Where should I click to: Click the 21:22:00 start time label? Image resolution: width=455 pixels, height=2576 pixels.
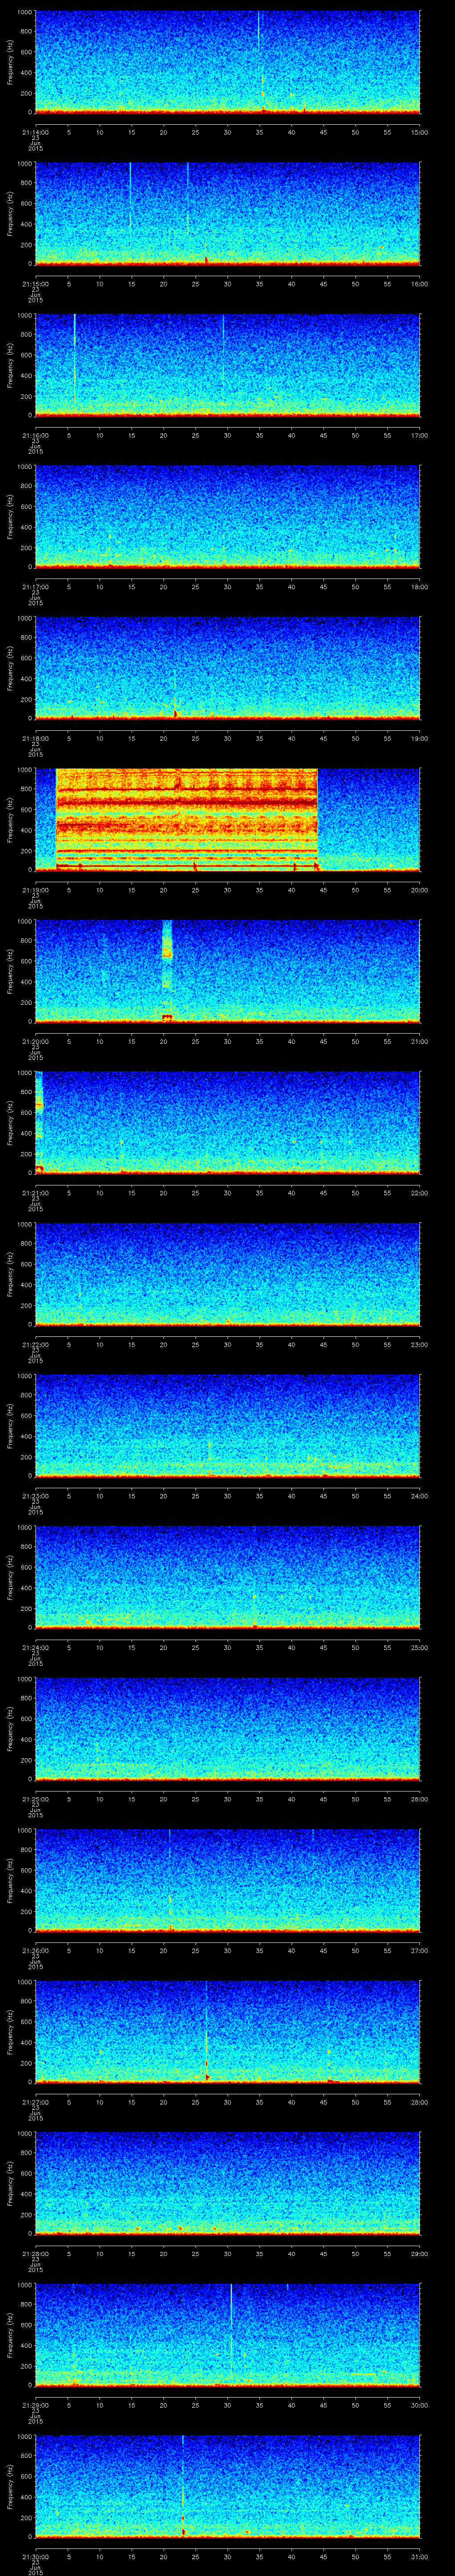[36, 1344]
